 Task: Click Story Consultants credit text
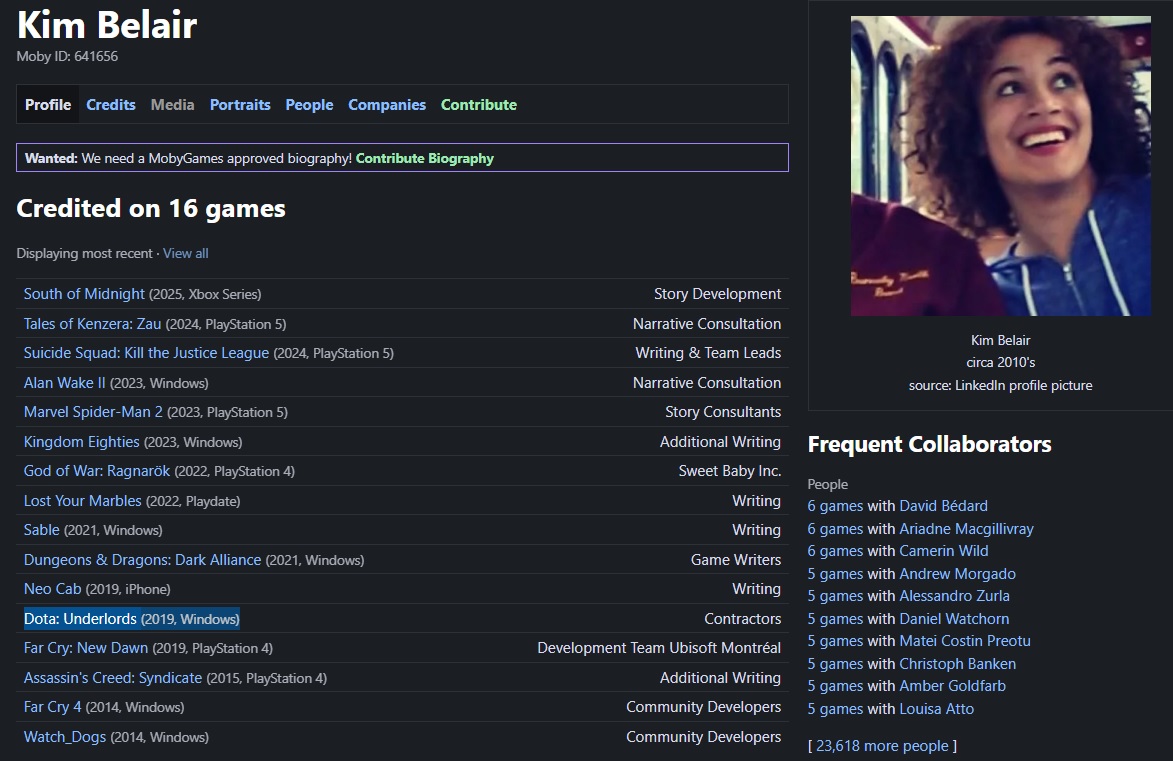pos(723,412)
